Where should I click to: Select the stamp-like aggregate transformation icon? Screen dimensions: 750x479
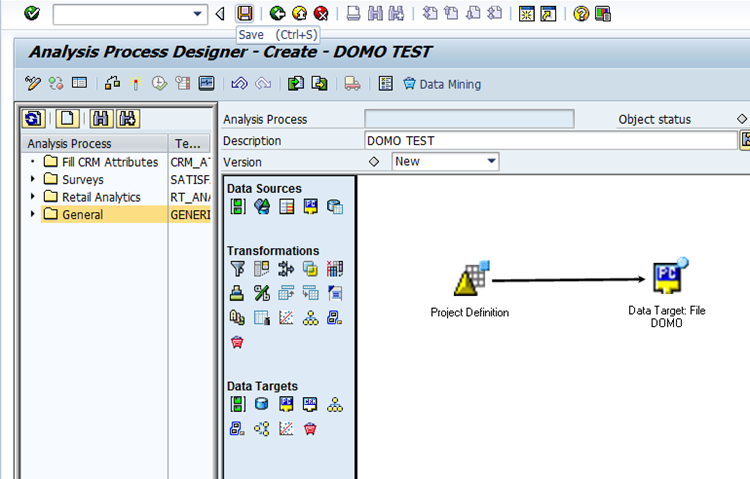(237, 293)
